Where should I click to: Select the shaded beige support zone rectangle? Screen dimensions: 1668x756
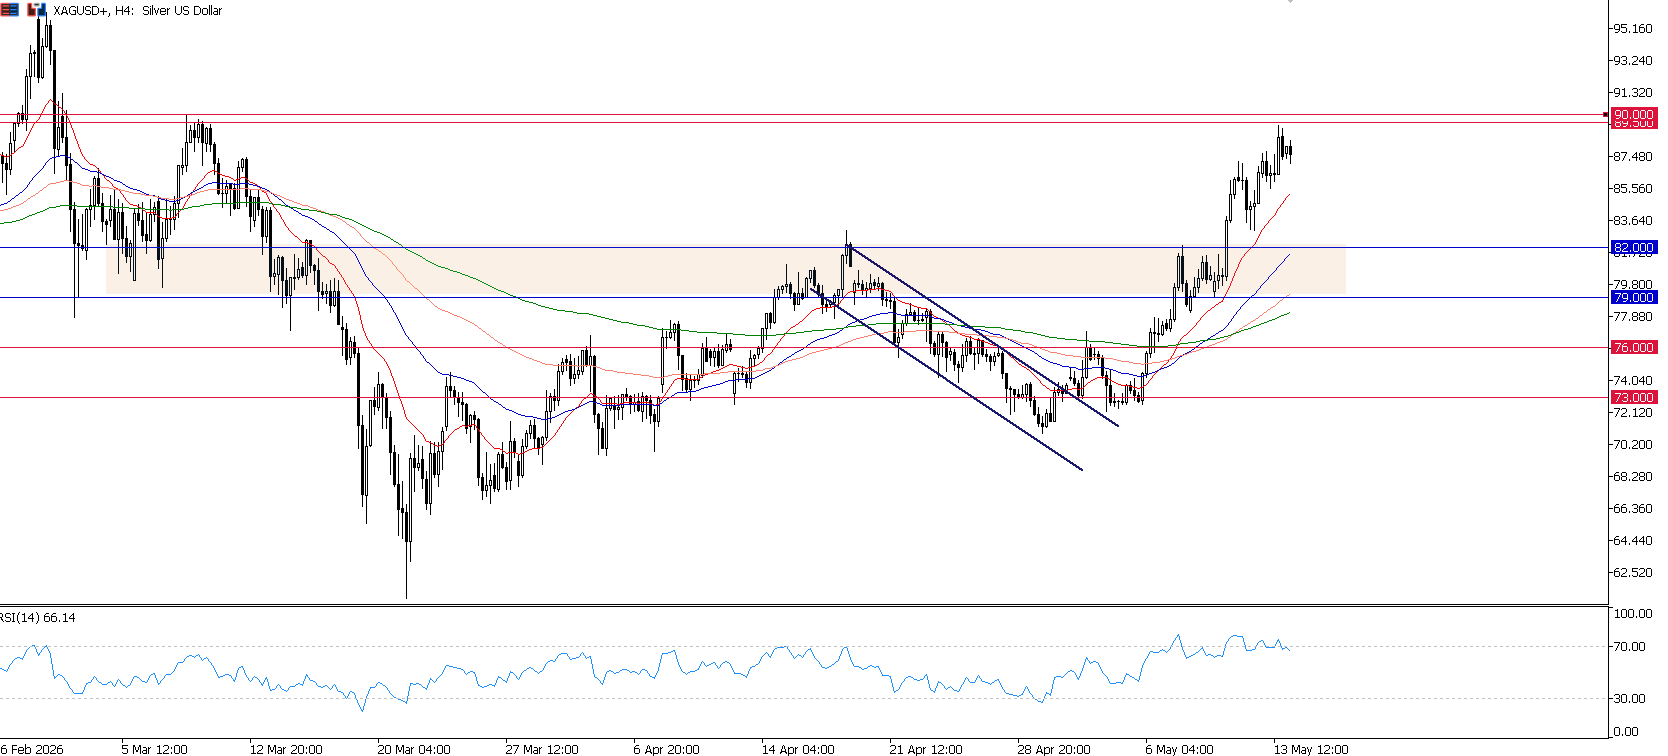click(725, 271)
